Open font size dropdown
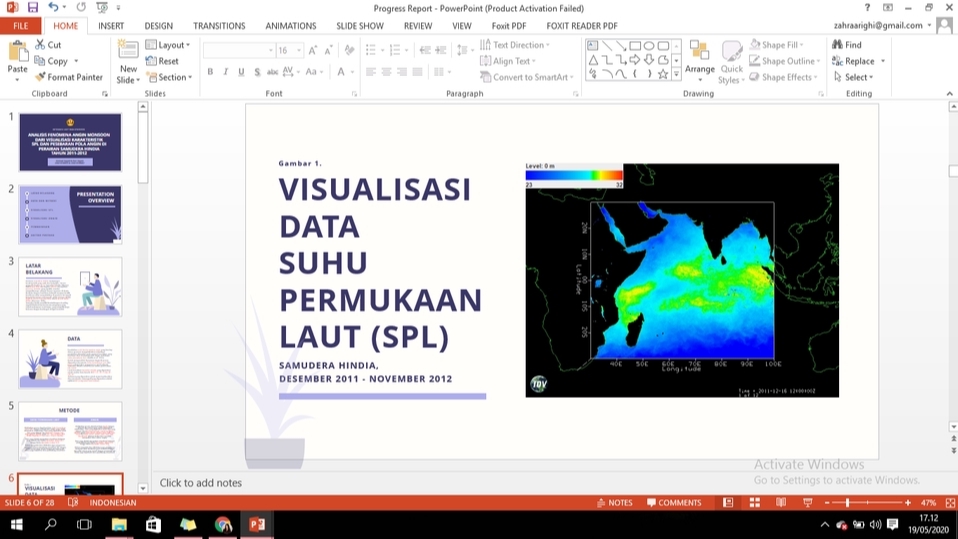The image size is (958, 539). point(299,50)
